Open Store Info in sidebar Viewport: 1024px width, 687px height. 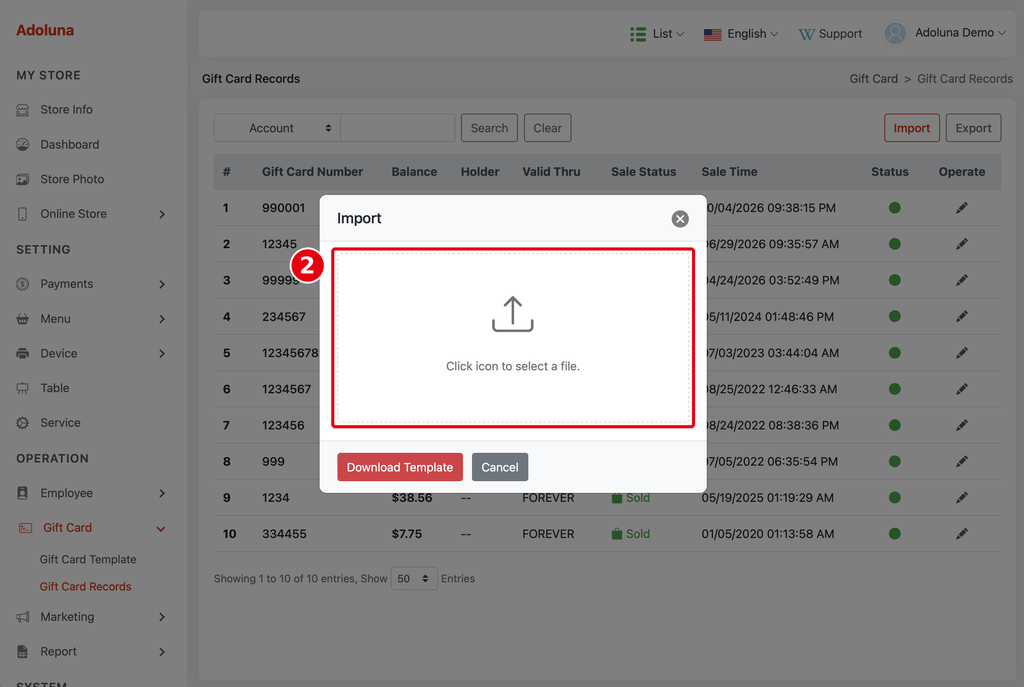point(66,110)
